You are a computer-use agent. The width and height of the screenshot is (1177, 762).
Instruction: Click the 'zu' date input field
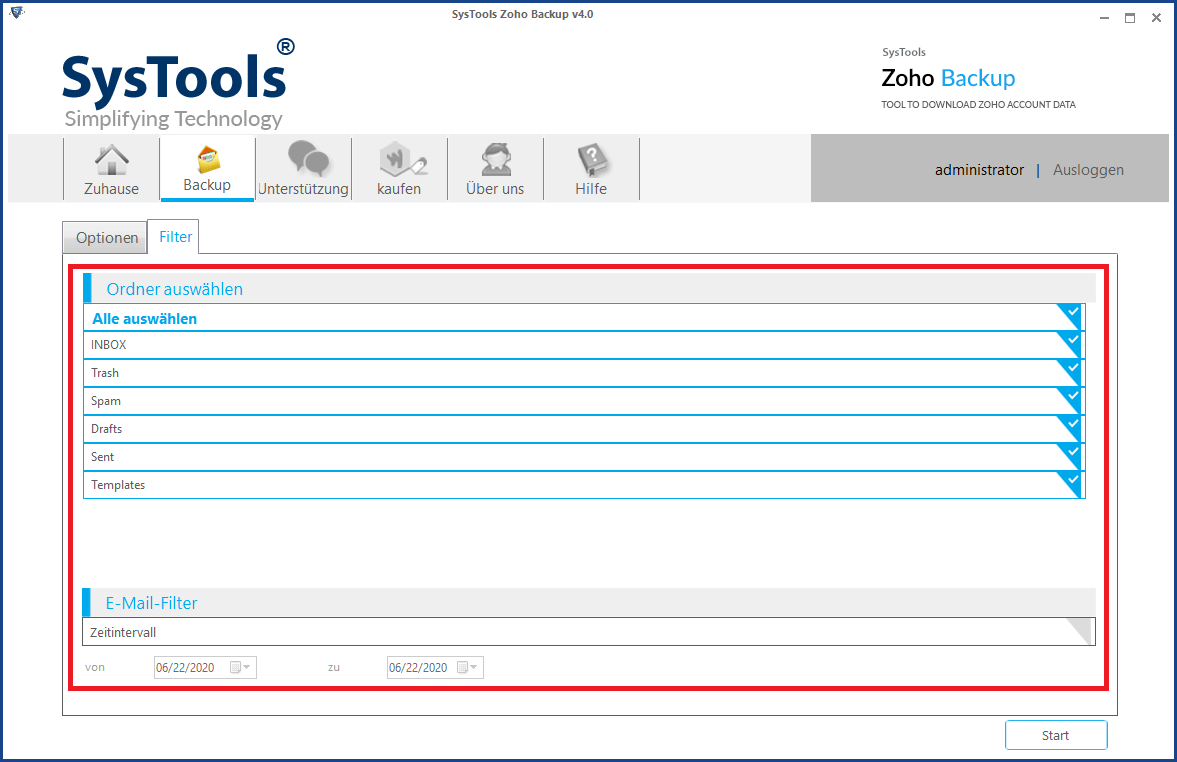tap(435, 667)
